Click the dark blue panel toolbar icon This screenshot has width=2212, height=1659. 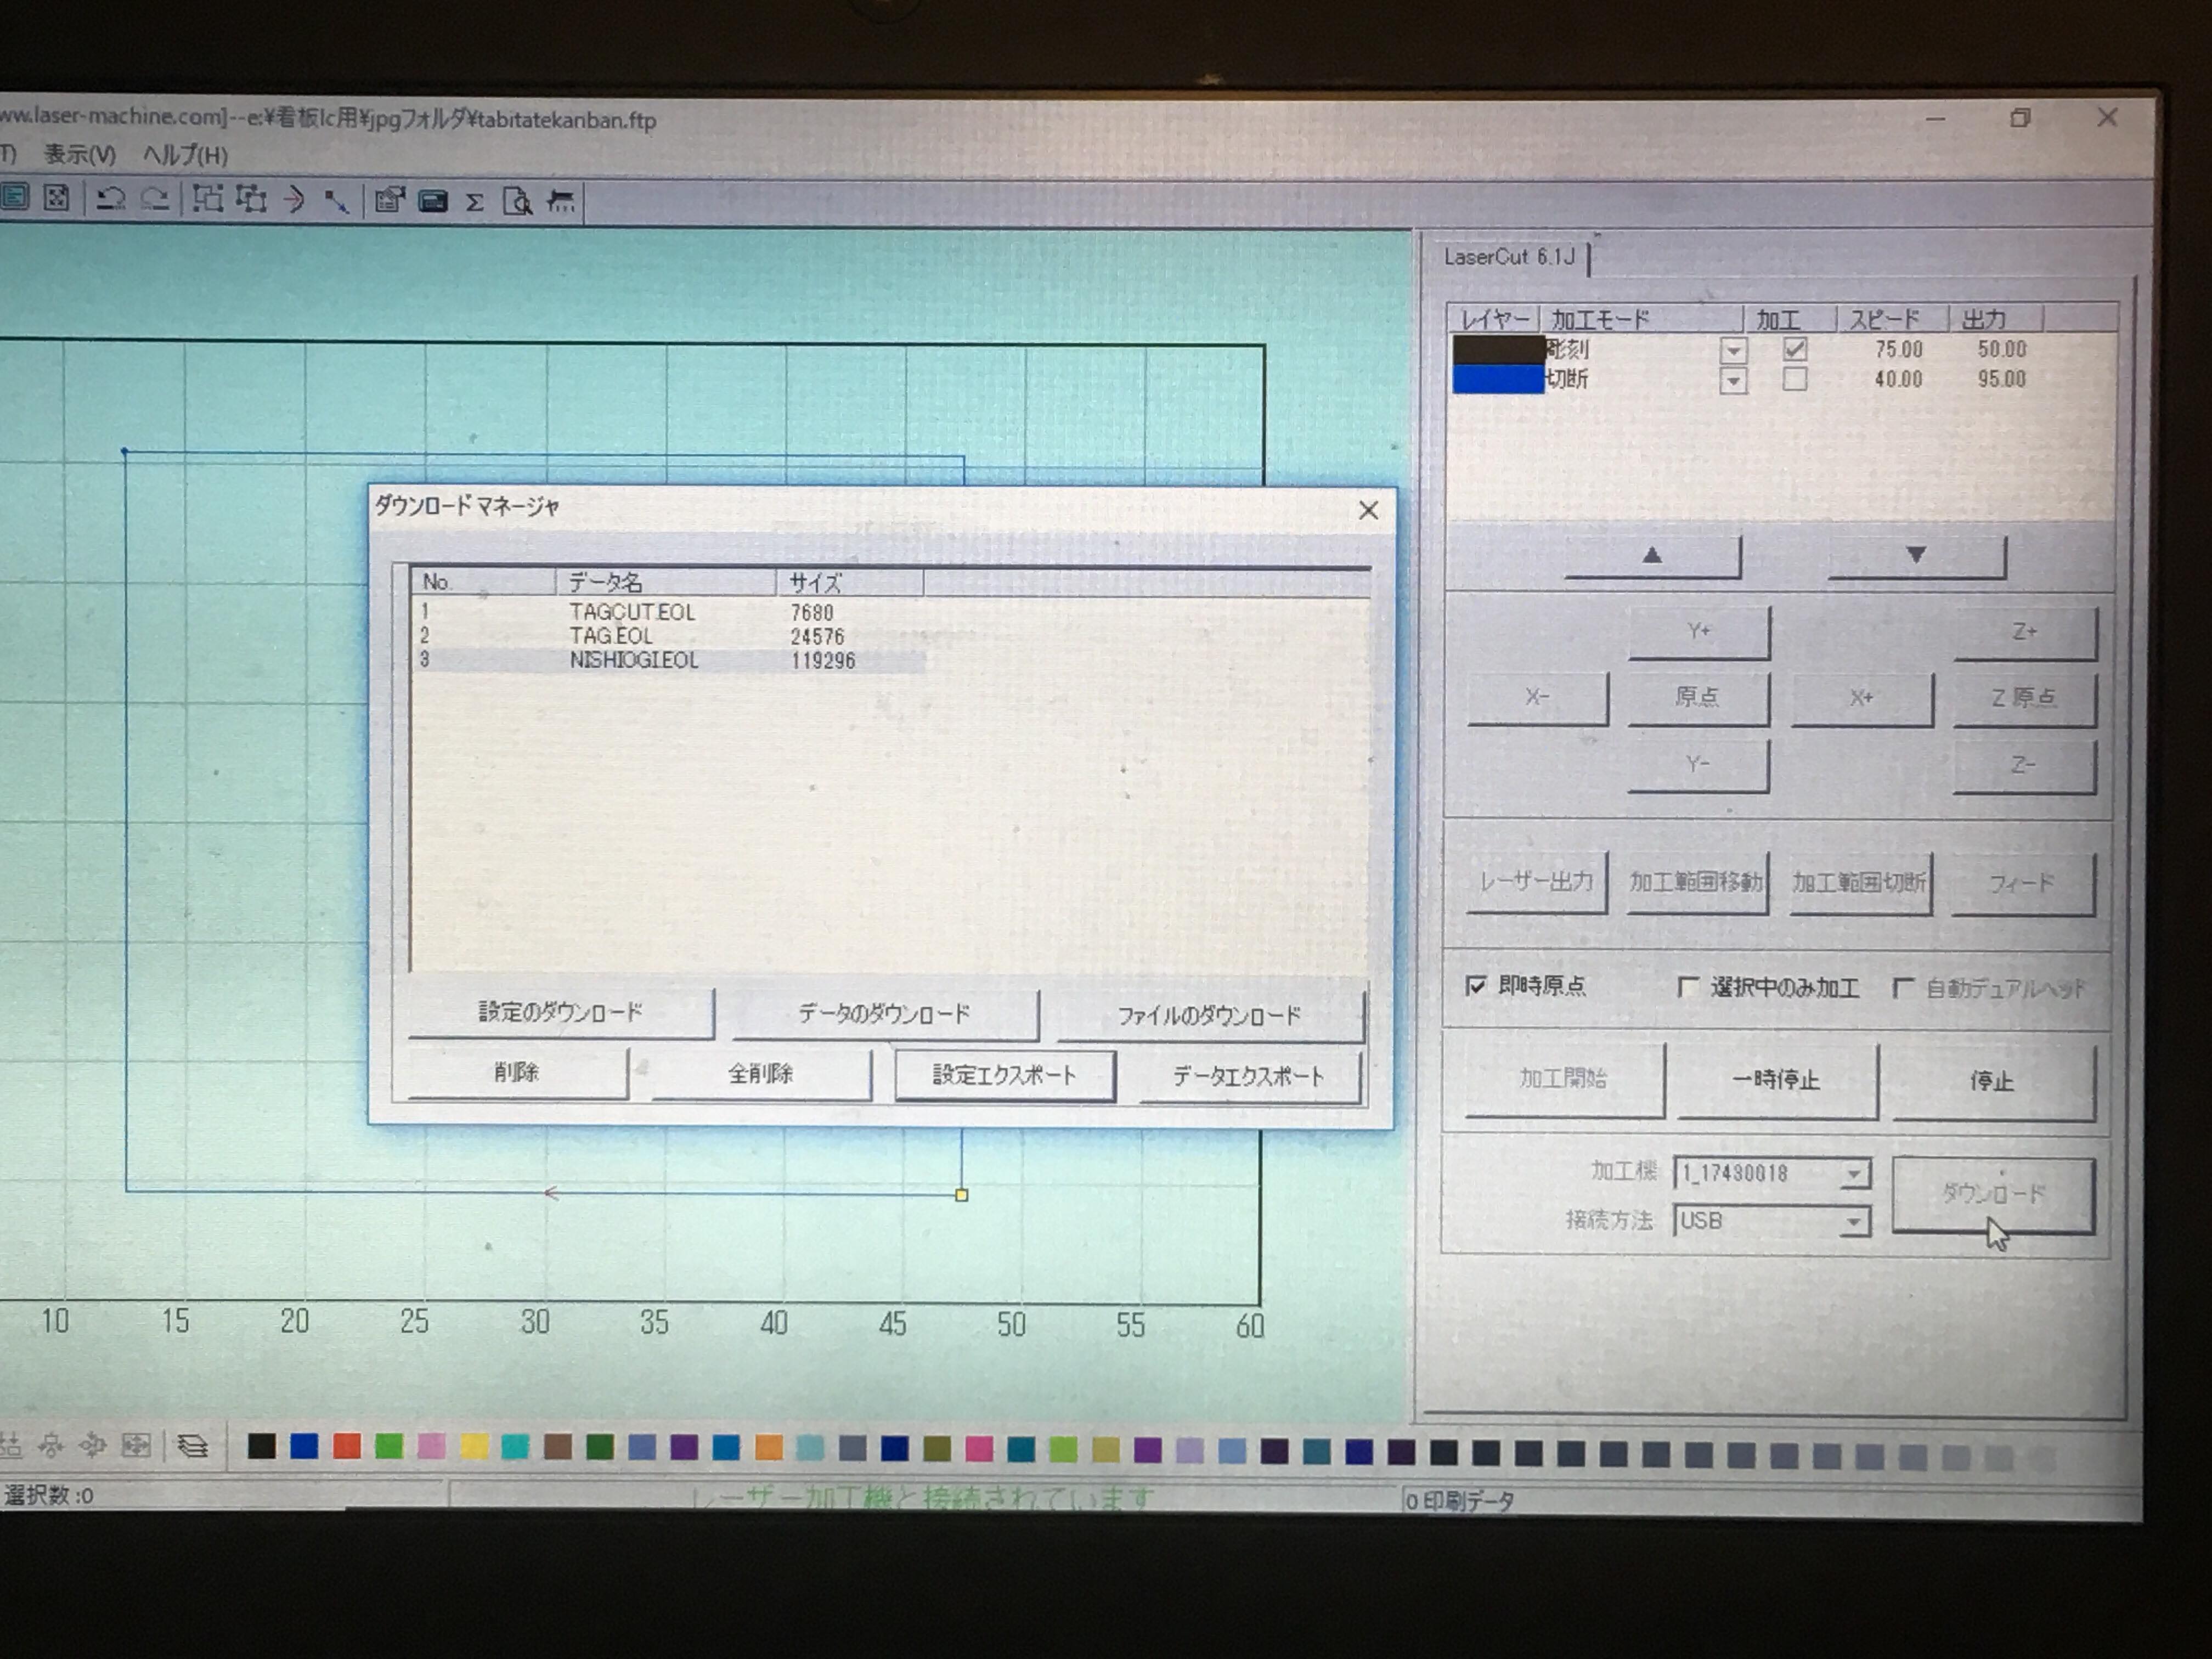[432, 202]
